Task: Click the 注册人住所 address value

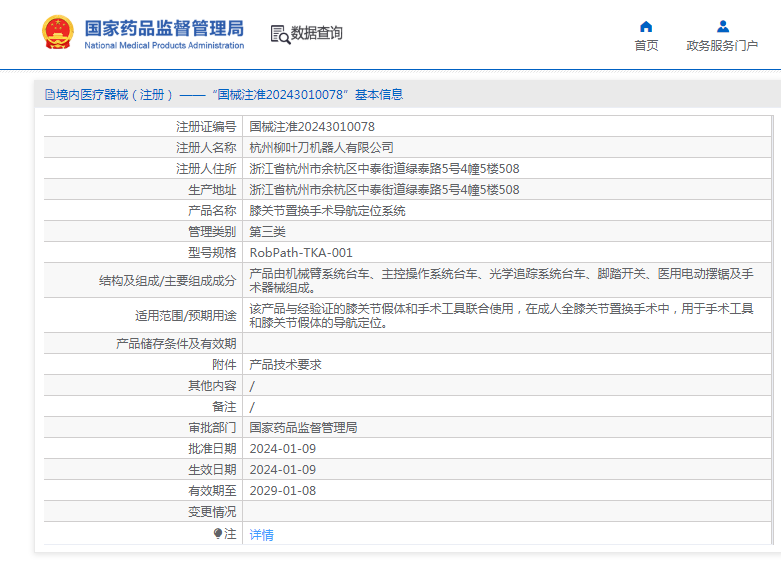Action: coord(385,169)
